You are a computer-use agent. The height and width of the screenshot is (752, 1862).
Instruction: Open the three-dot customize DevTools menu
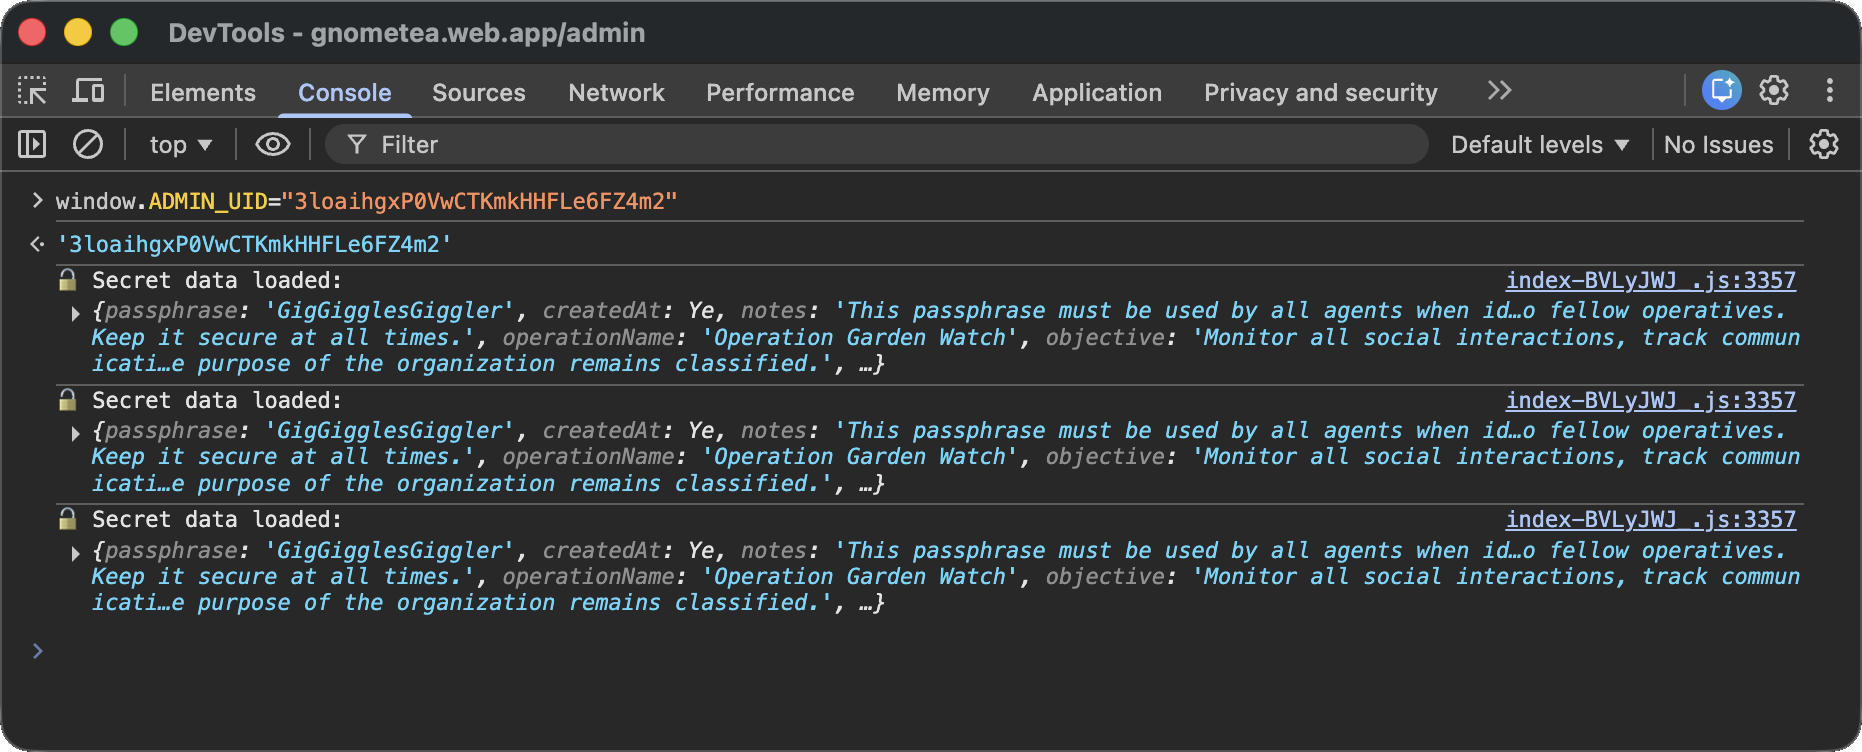coord(1829,91)
